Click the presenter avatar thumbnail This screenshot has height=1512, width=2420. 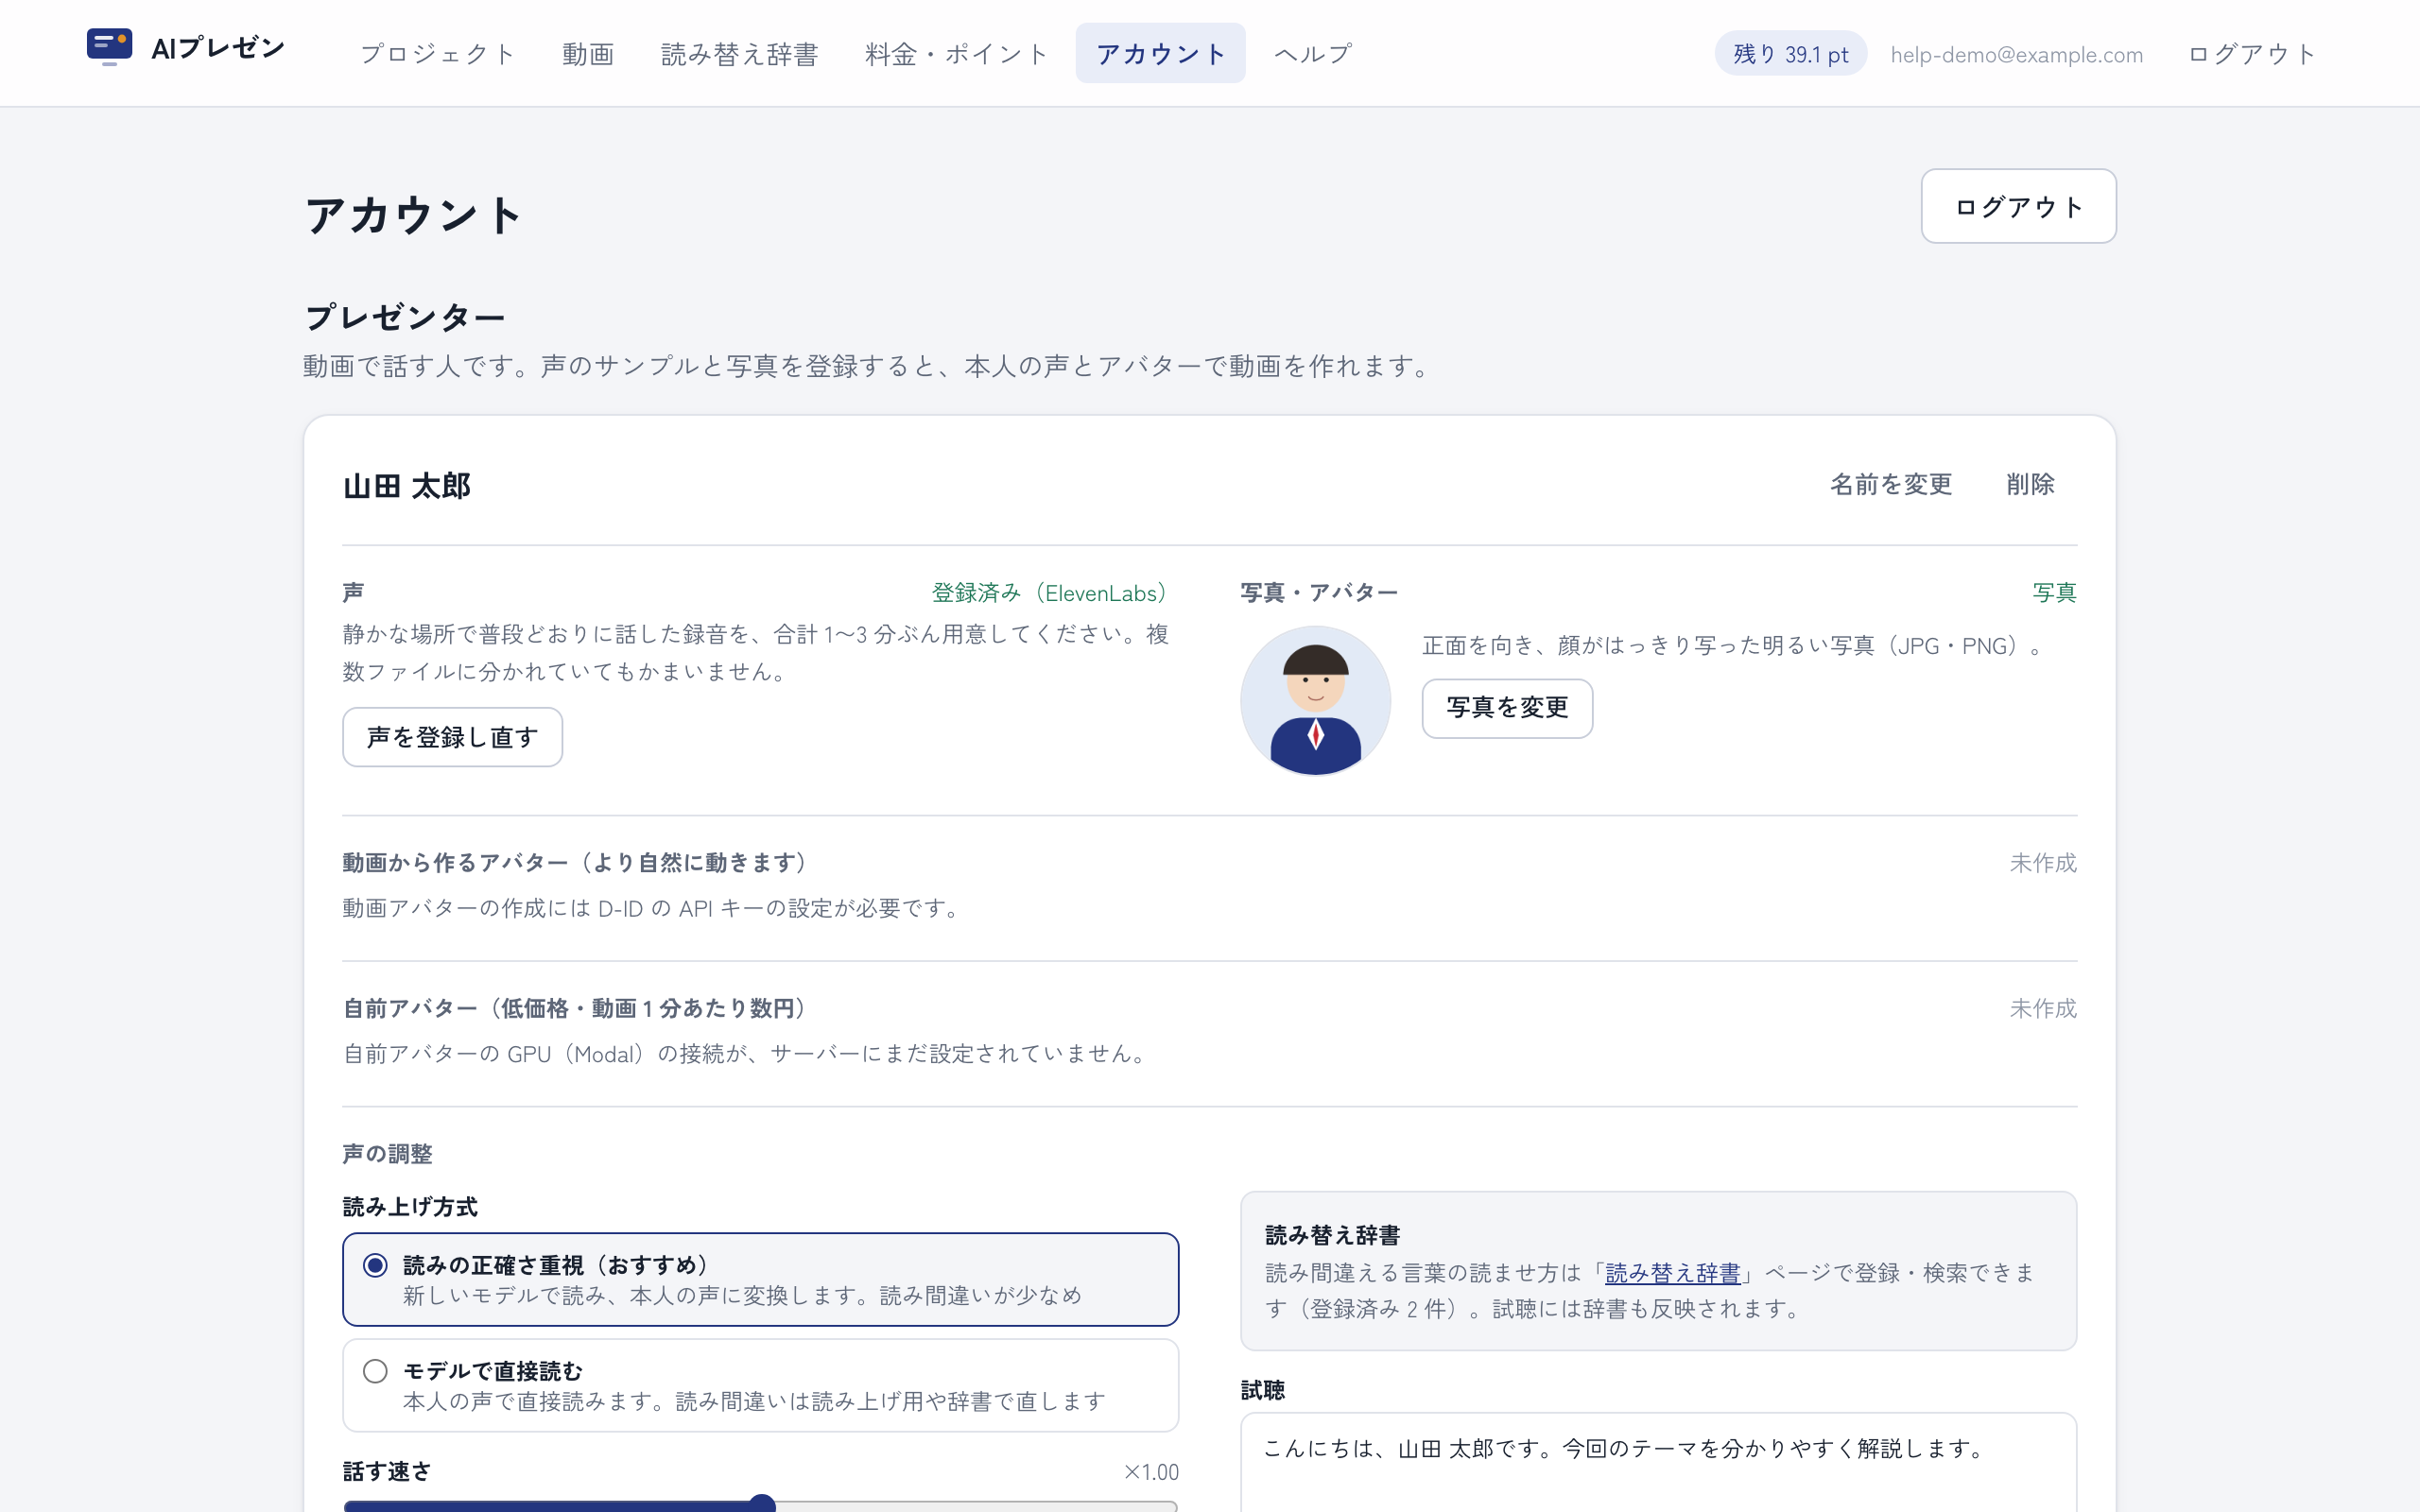[1315, 701]
